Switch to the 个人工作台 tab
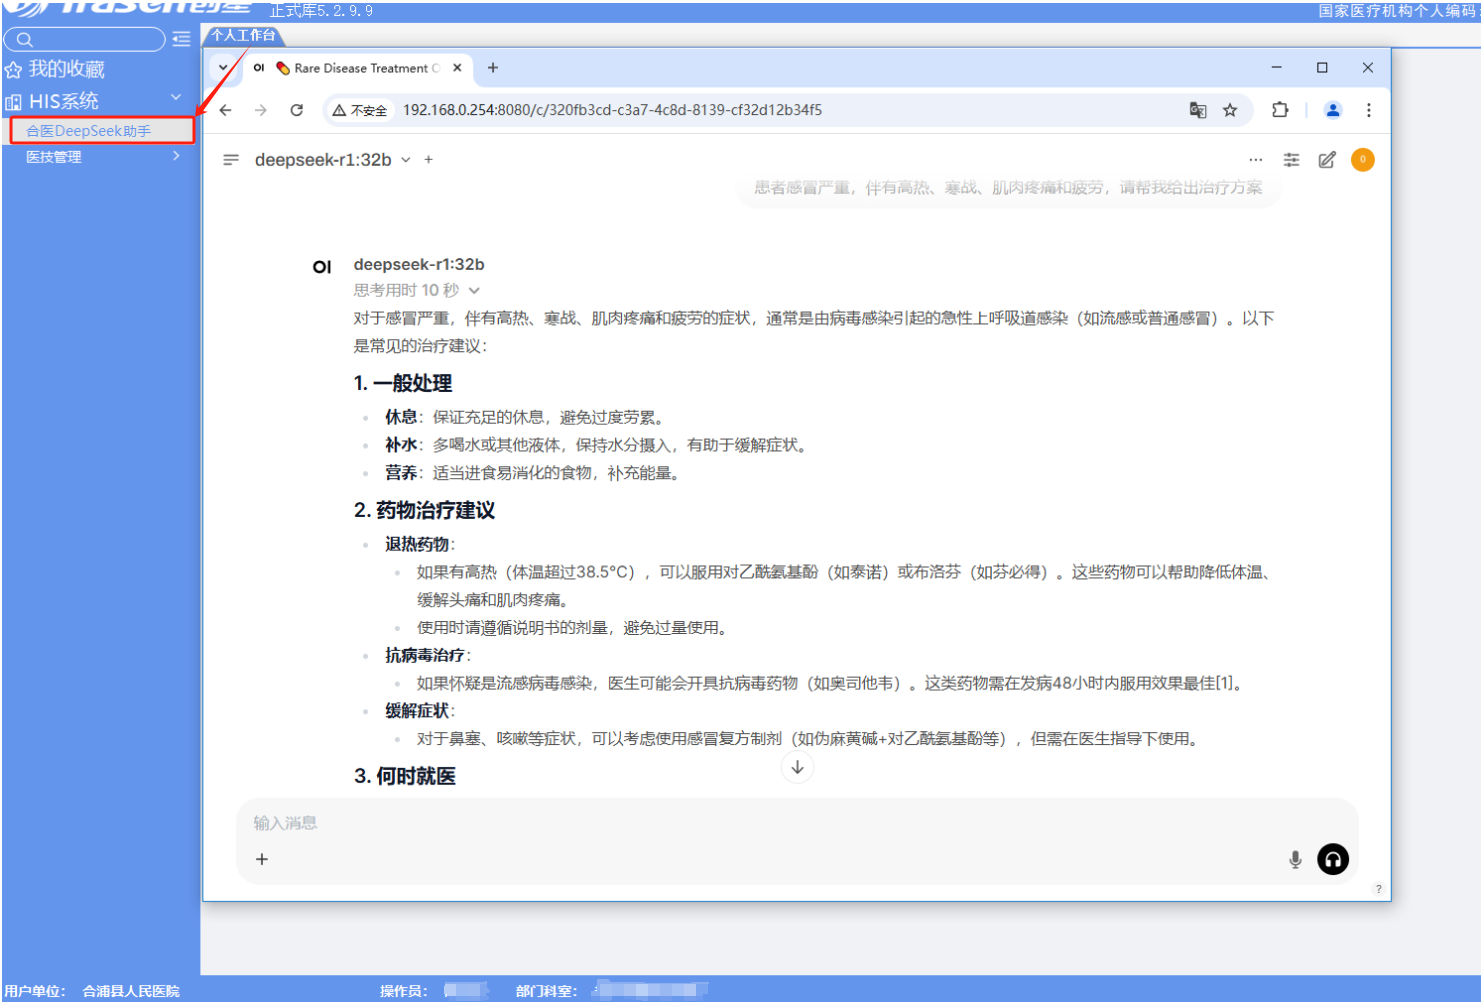The width and height of the screenshot is (1481, 1002). click(243, 35)
